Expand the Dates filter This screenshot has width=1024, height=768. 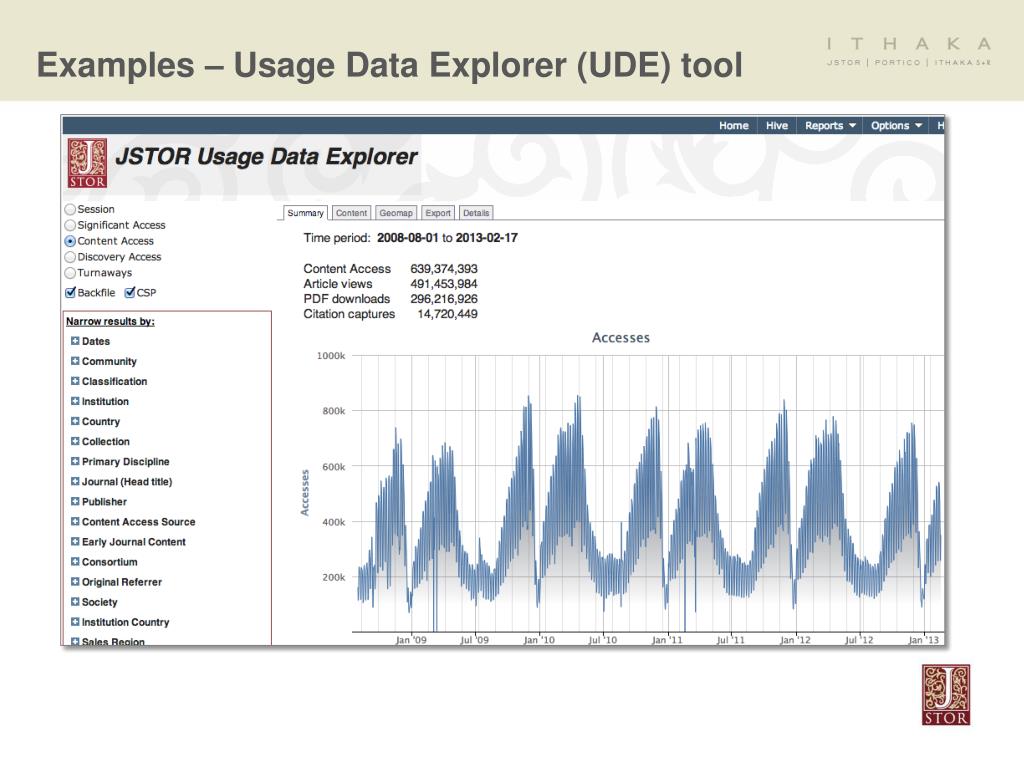pos(75,341)
